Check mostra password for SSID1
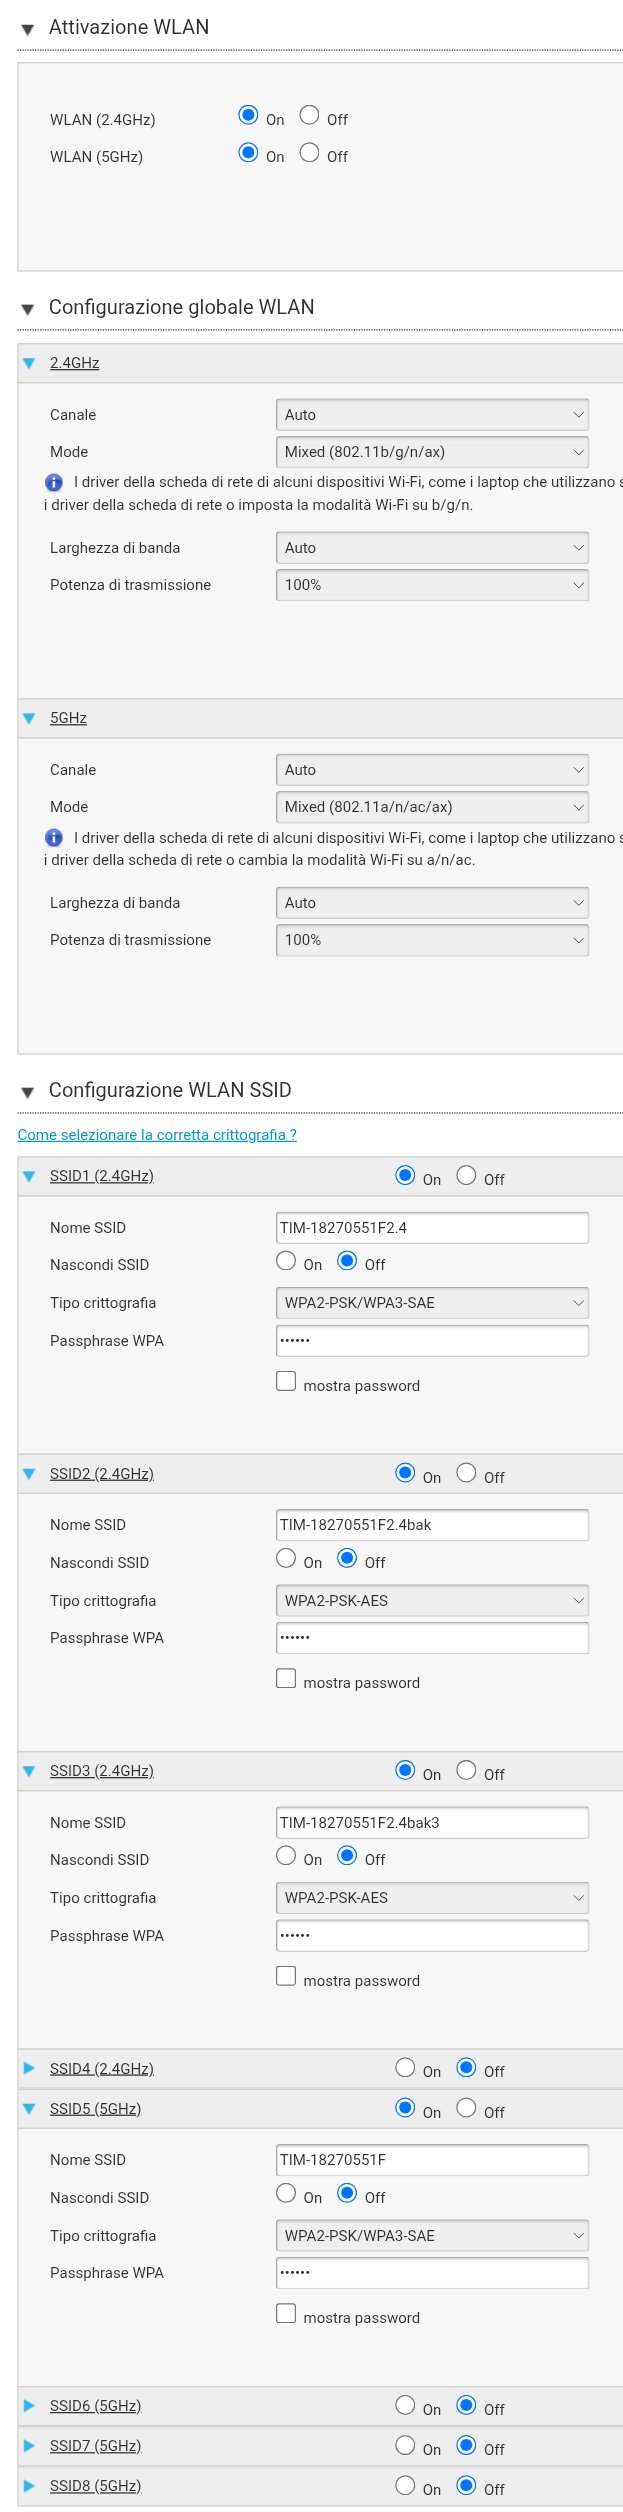The height and width of the screenshot is (2512, 623). (x=286, y=1381)
